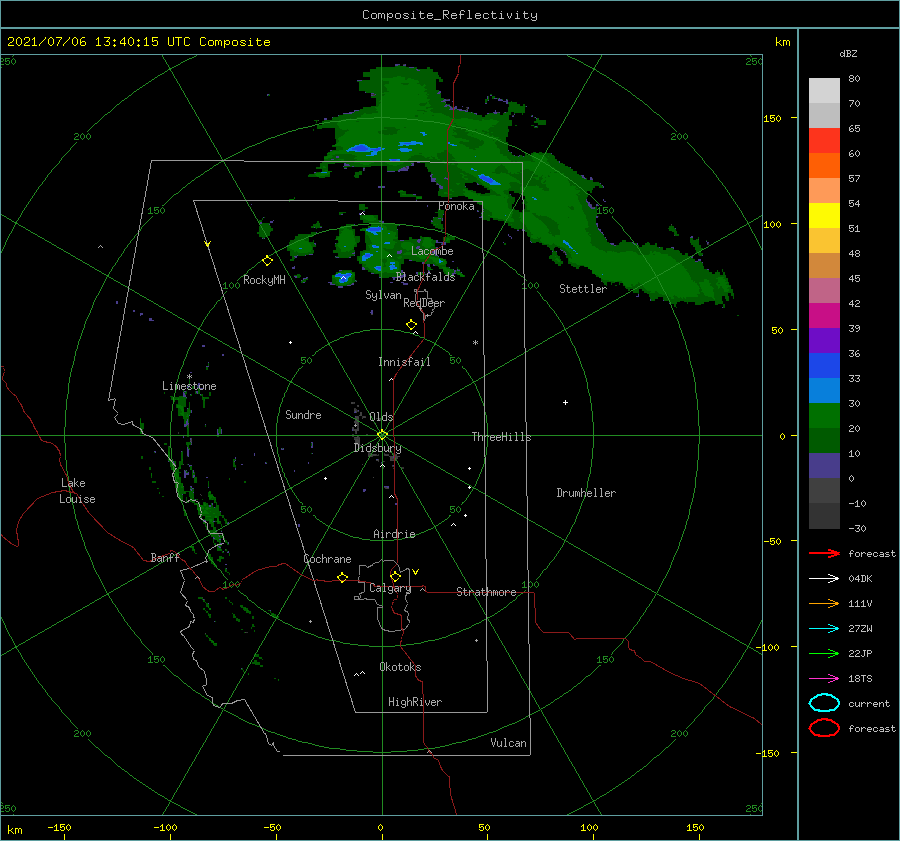Click the Cochrane label
The width and height of the screenshot is (900, 841).
coord(327,559)
